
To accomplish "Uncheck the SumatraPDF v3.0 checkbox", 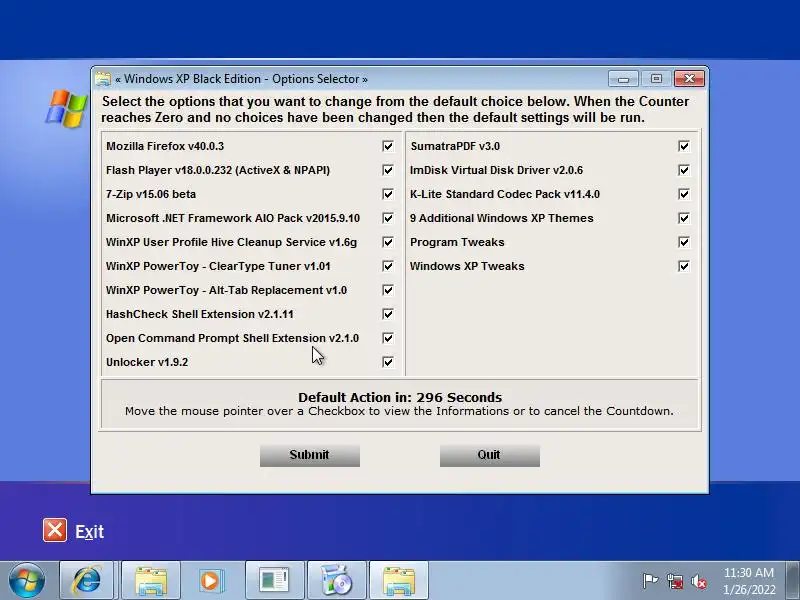I will [684, 146].
